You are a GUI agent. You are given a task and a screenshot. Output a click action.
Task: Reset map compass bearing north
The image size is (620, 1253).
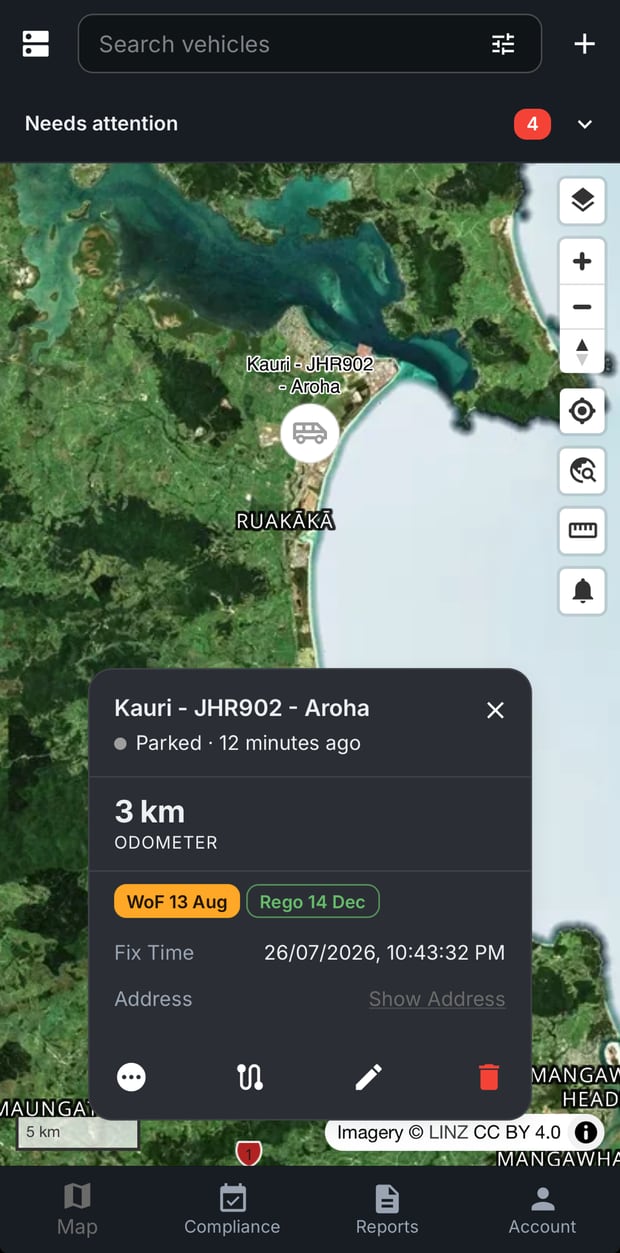(x=582, y=352)
